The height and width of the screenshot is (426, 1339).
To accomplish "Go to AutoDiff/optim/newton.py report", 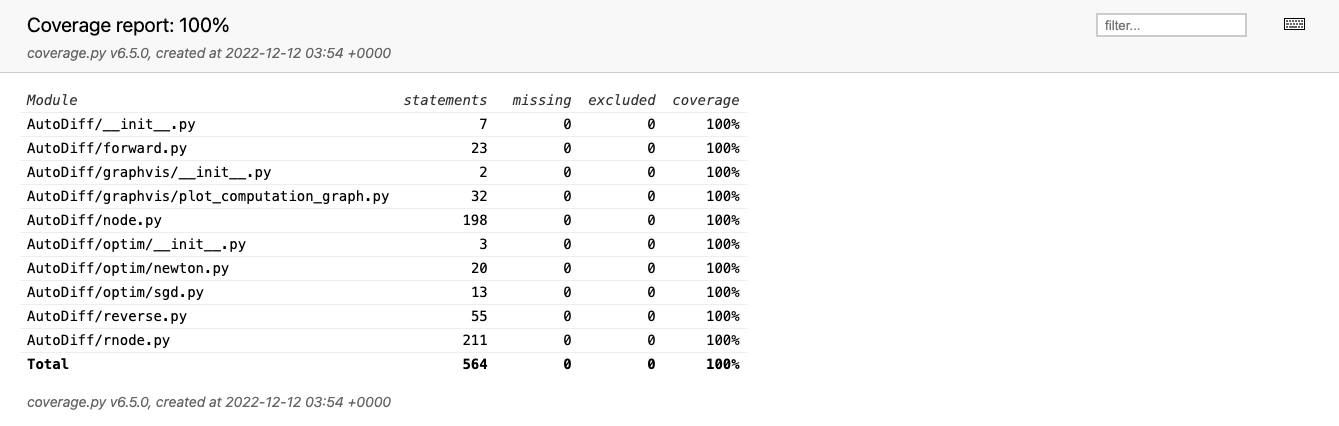I will pyautogui.click(x=127, y=268).
